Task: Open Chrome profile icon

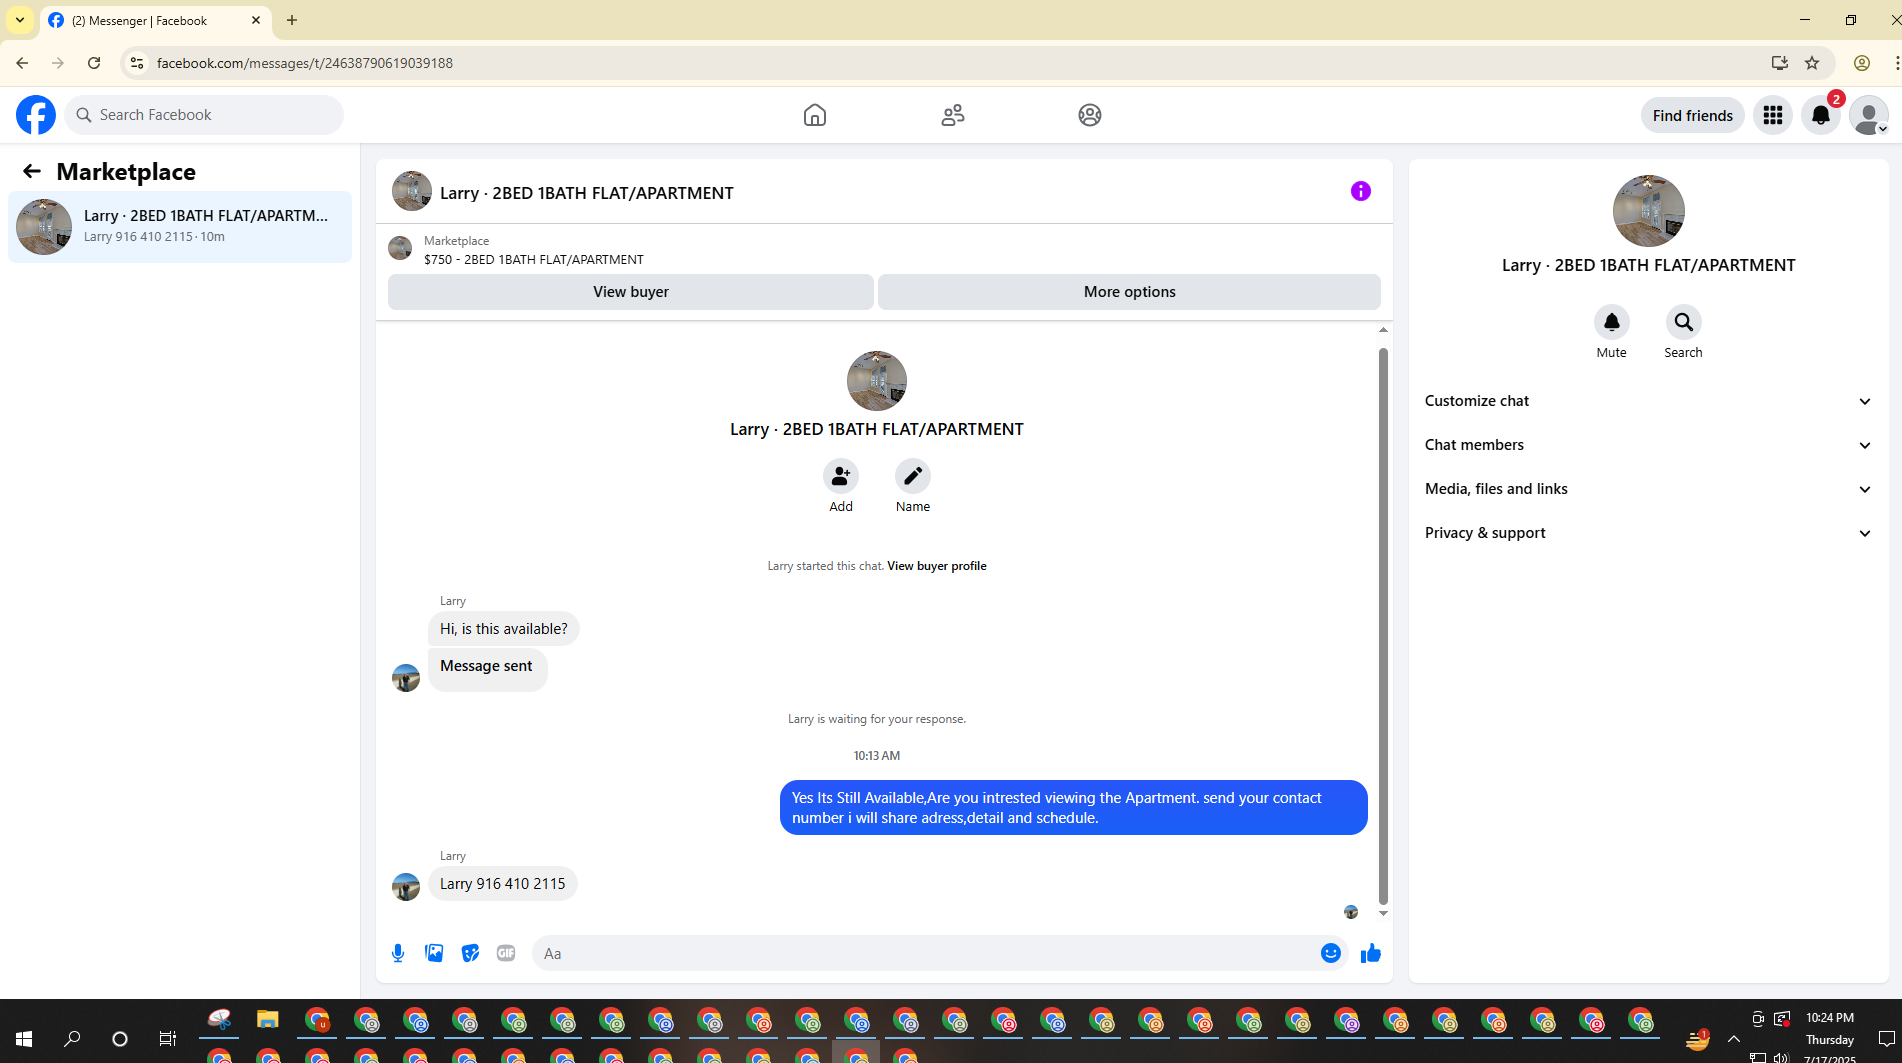Action: [1862, 63]
